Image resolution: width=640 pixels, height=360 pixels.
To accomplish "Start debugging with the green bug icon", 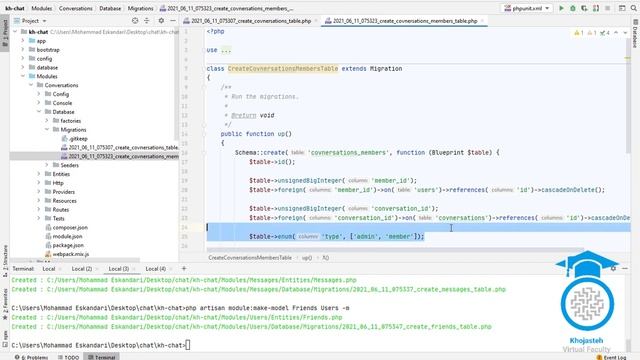I will coord(573,8).
